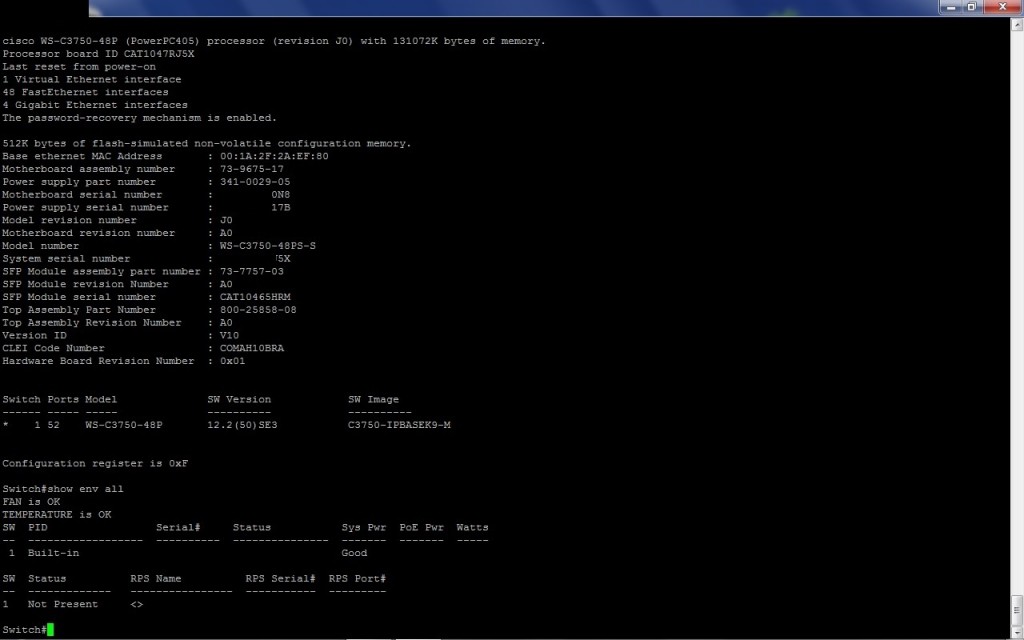
Task: Click the 'Good' Sys Pwr status
Action: (x=354, y=552)
